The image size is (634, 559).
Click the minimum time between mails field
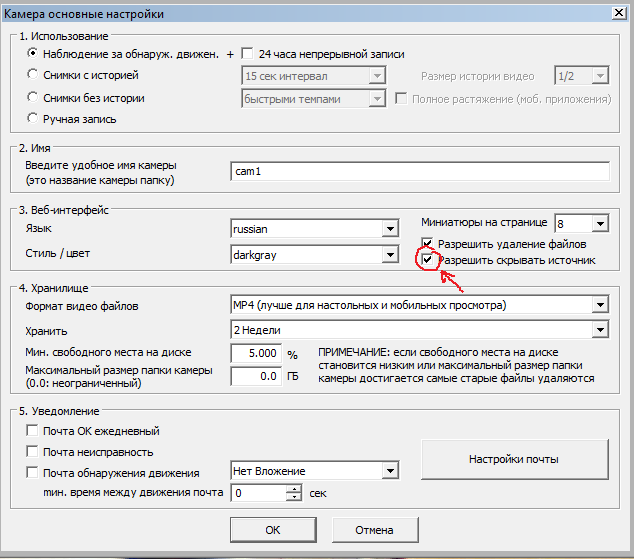click(258, 493)
